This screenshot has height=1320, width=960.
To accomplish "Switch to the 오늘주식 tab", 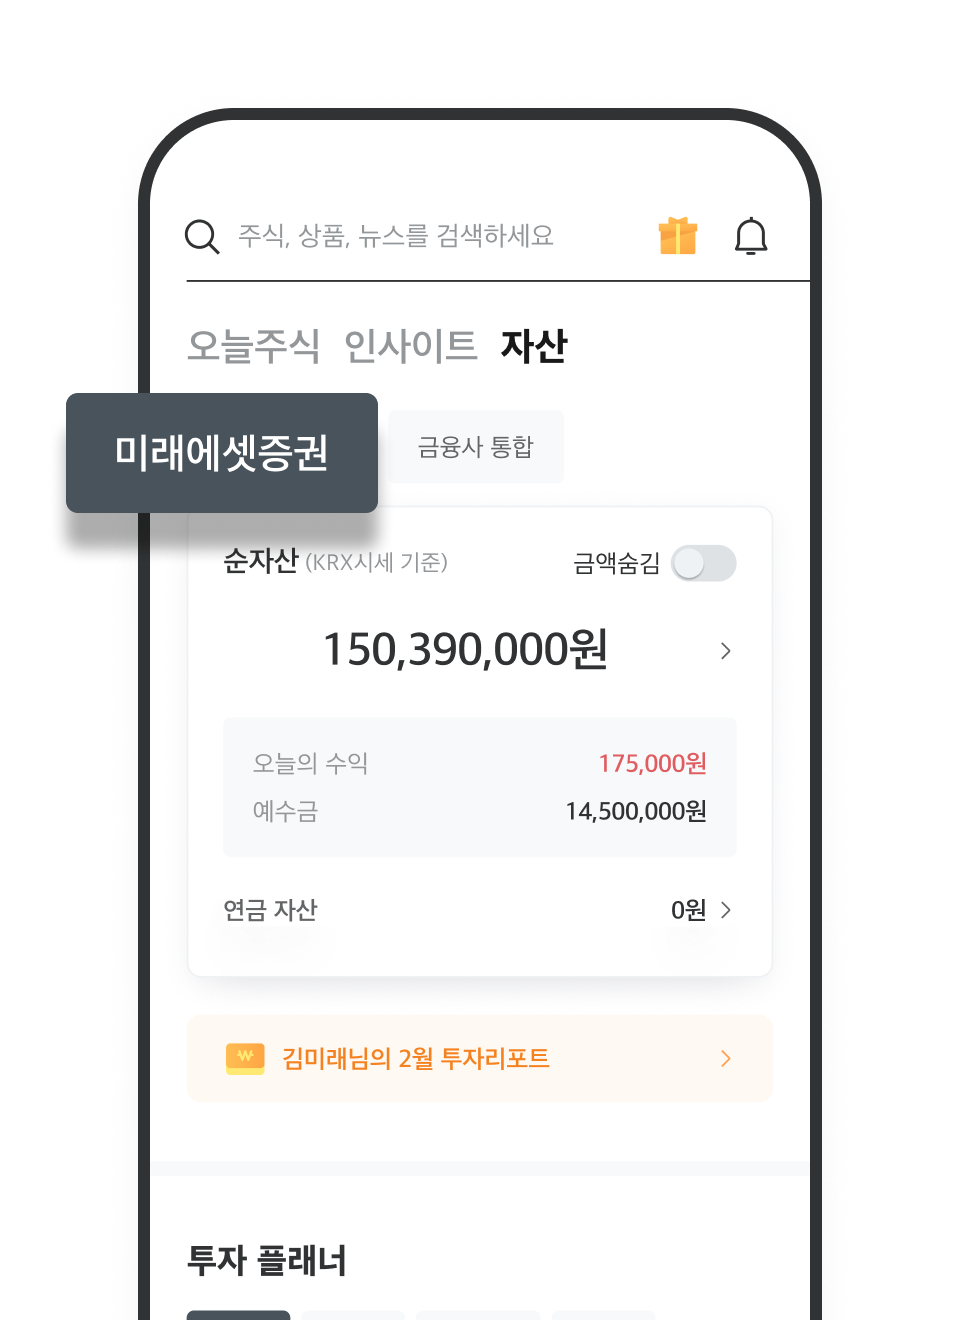I will click(253, 346).
